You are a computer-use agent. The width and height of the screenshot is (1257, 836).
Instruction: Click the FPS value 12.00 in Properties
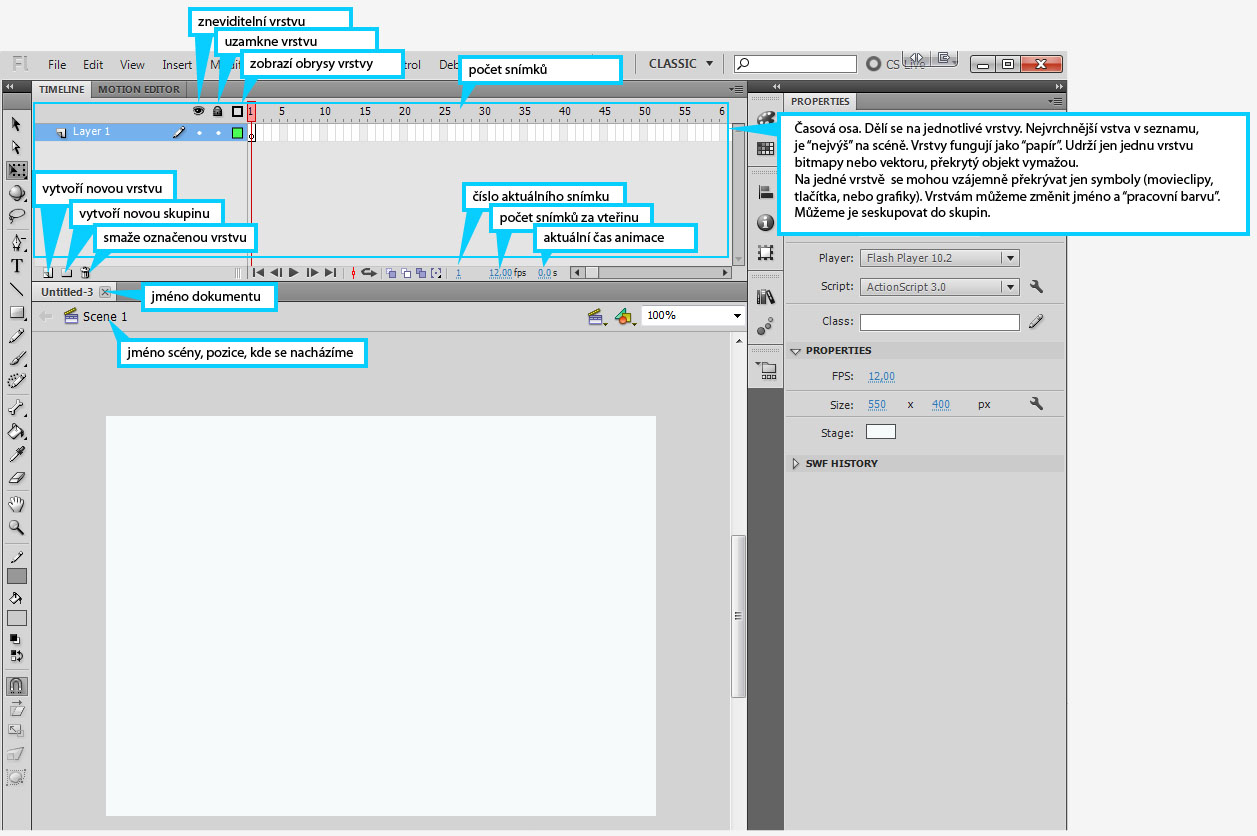click(881, 377)
